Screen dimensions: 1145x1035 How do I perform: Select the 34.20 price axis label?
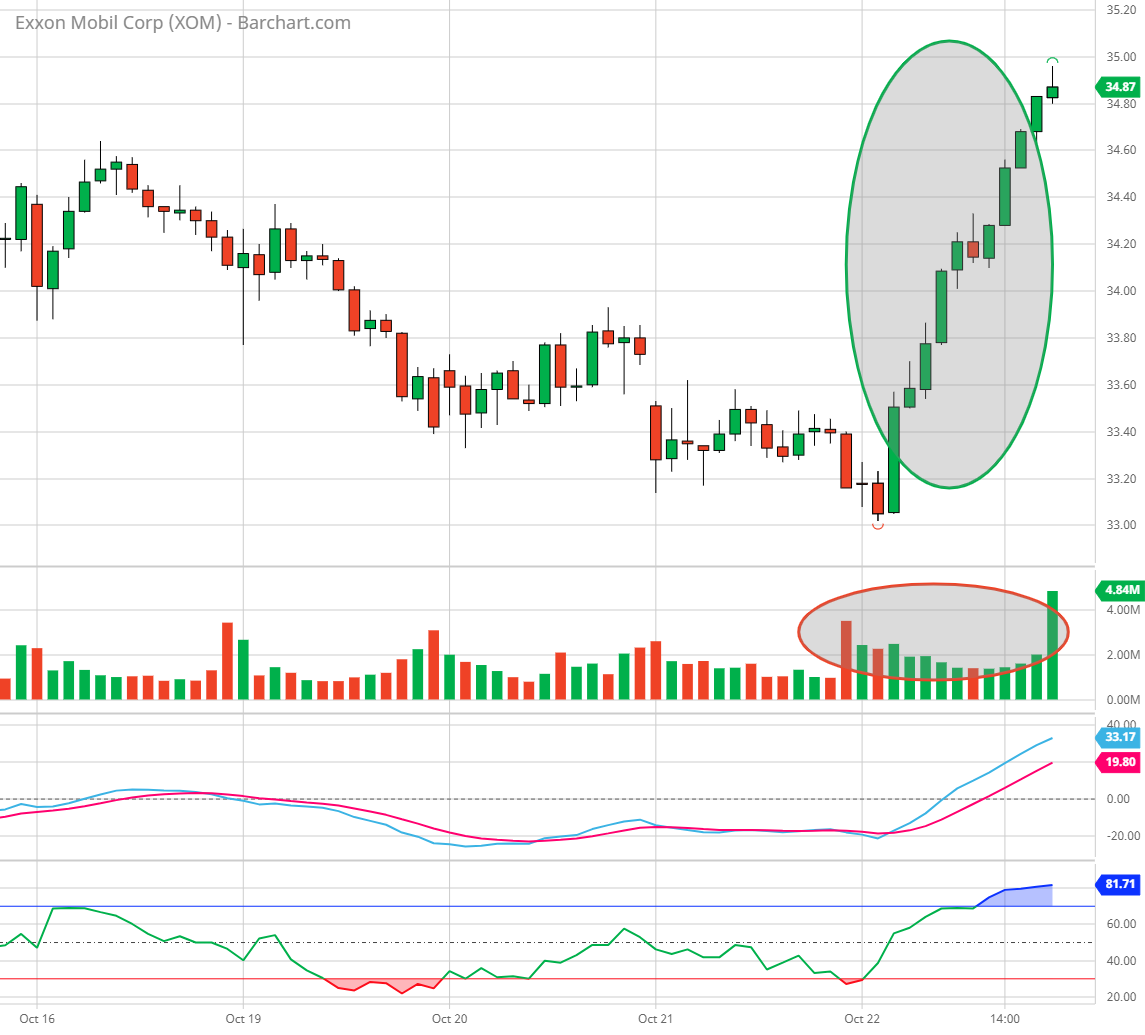(1121, 243)
